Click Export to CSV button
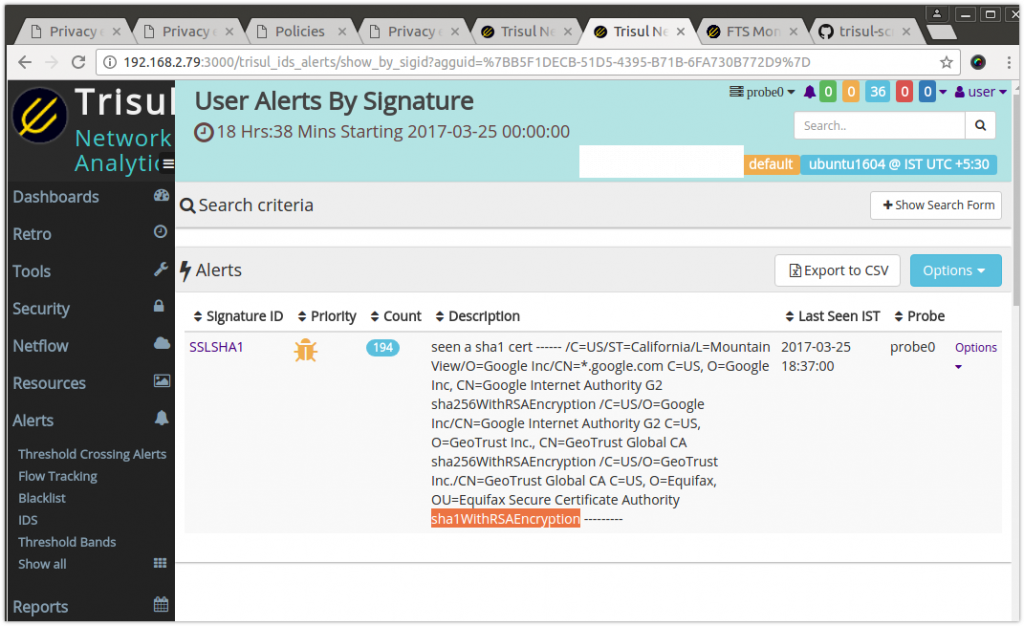The width and height of the screenshot is (1024, 626). tap(838, 270)
